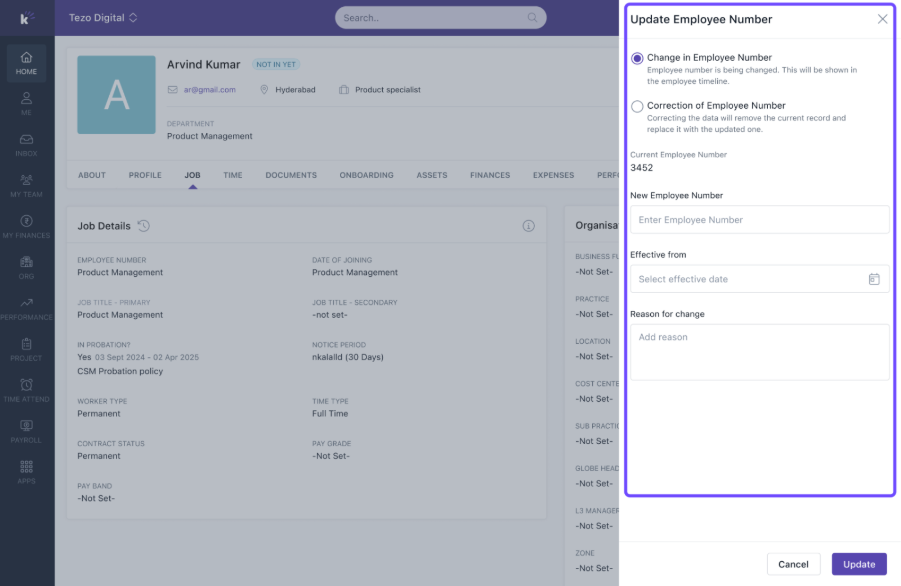The width and height of the screenshot is (901, 586).
Task: Close the Update Employee Number panel
Action: (x=883, y=19)
